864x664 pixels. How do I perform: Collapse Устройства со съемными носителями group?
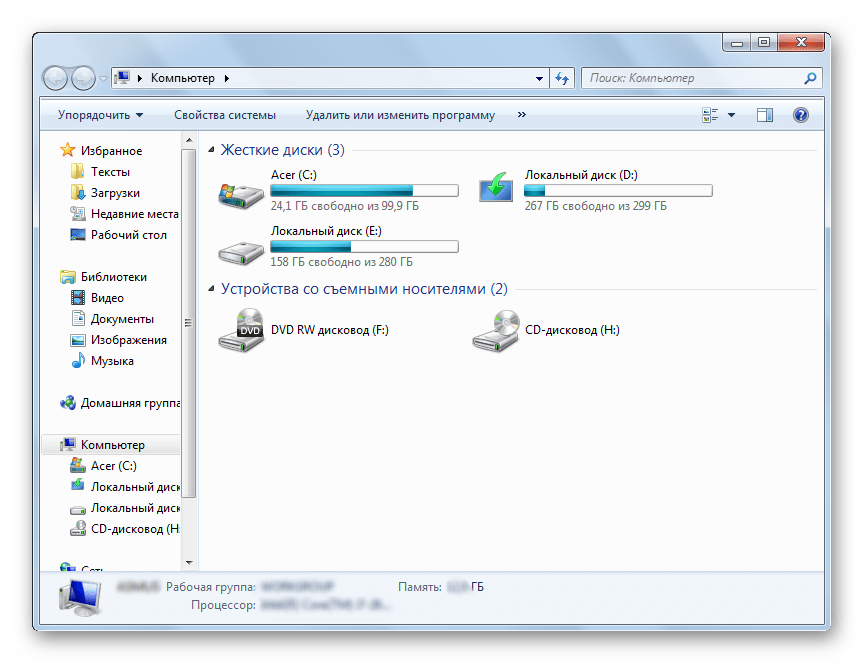pyautogui.click(x=211, y=288)
